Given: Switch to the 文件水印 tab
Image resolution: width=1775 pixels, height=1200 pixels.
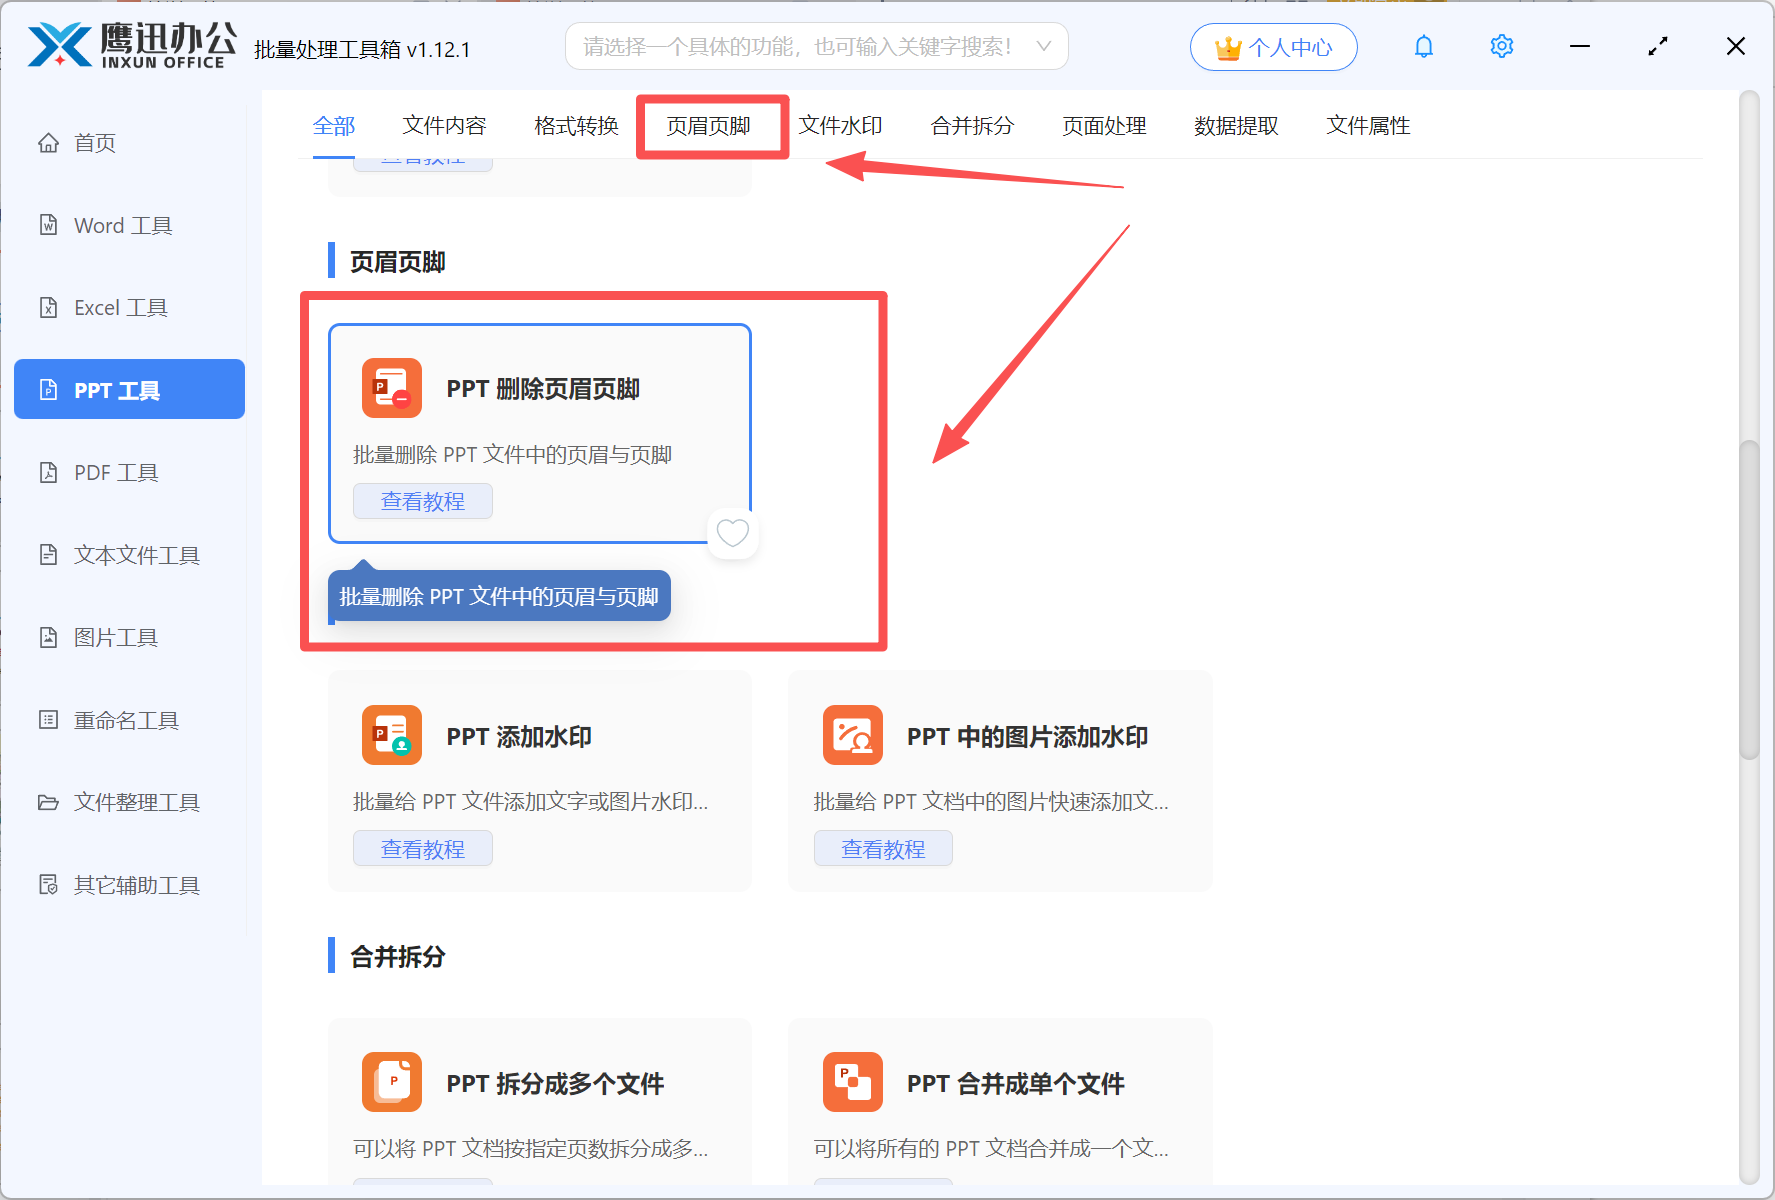Looking at the screenshot, I should coord(840,126).
